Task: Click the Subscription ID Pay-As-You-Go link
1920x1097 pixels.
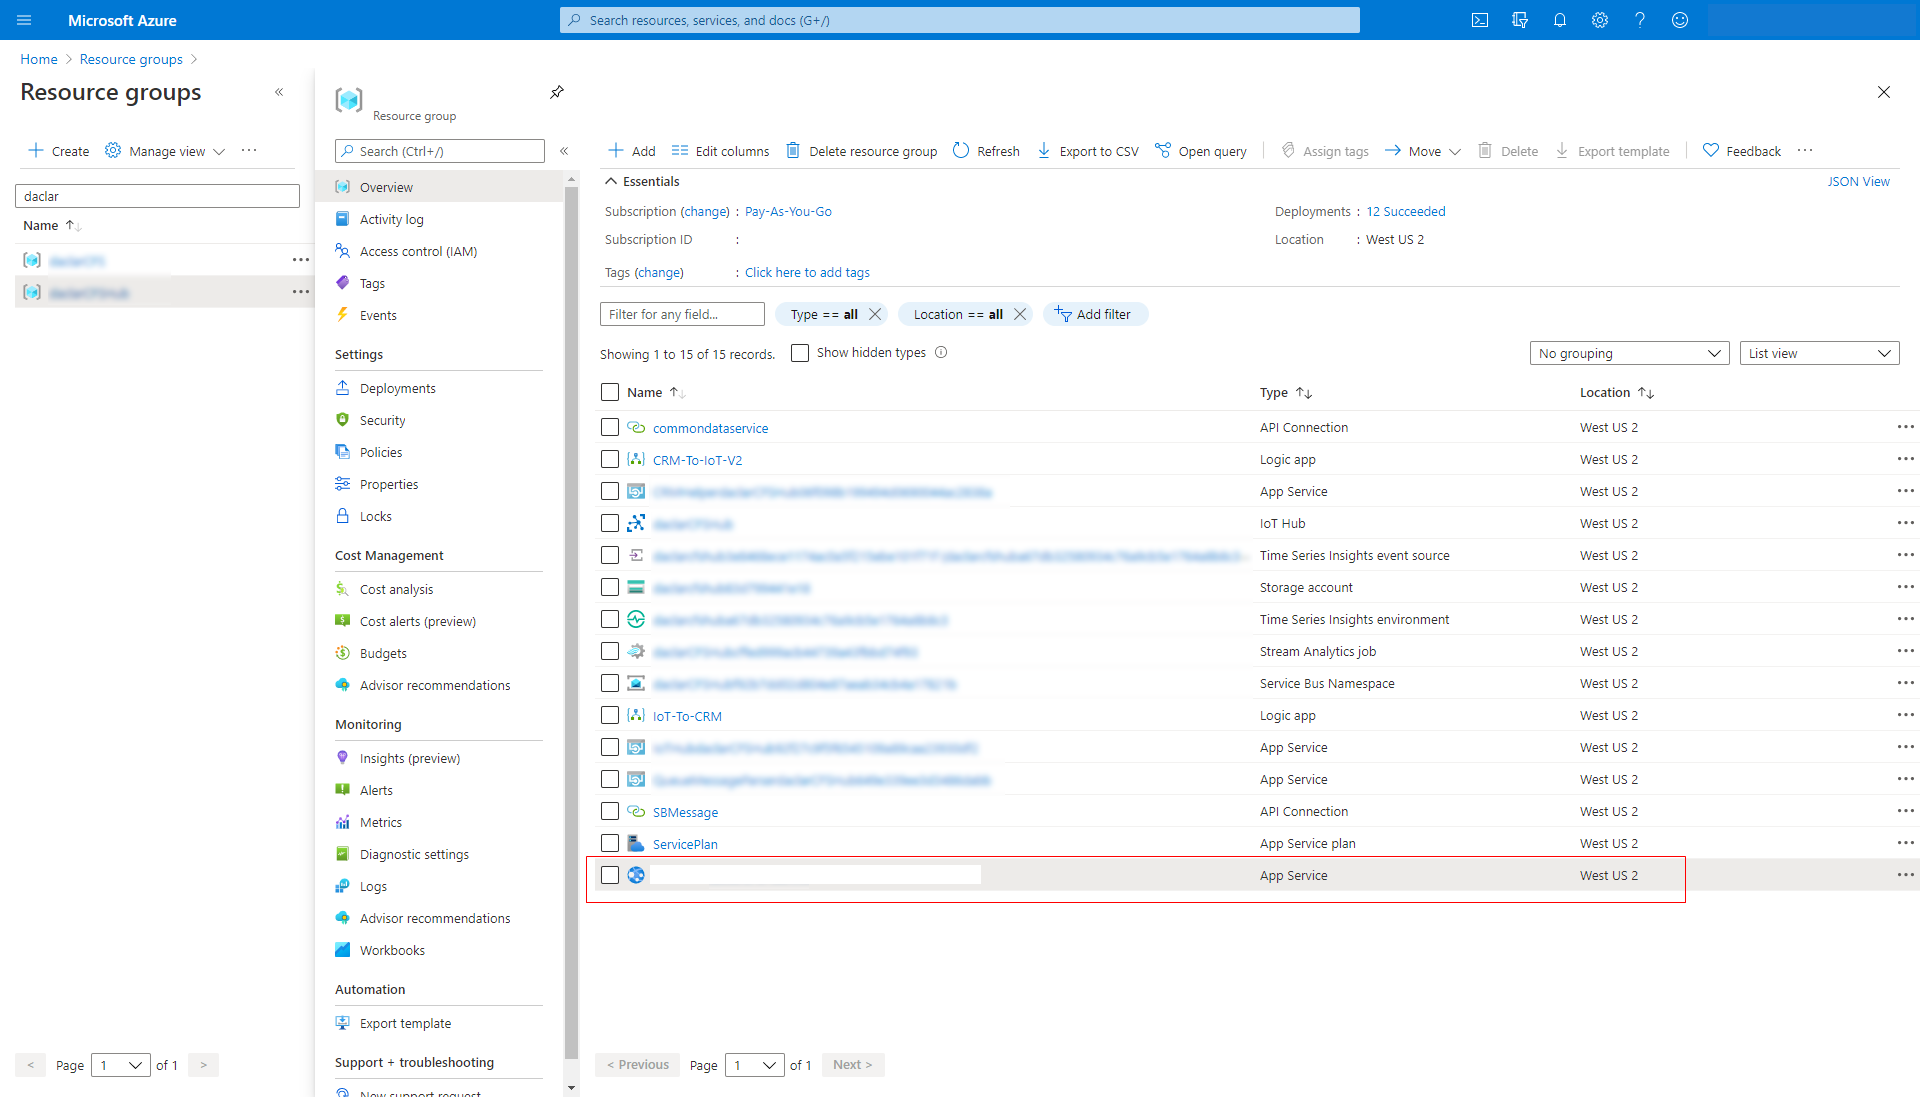Action: 786,211
